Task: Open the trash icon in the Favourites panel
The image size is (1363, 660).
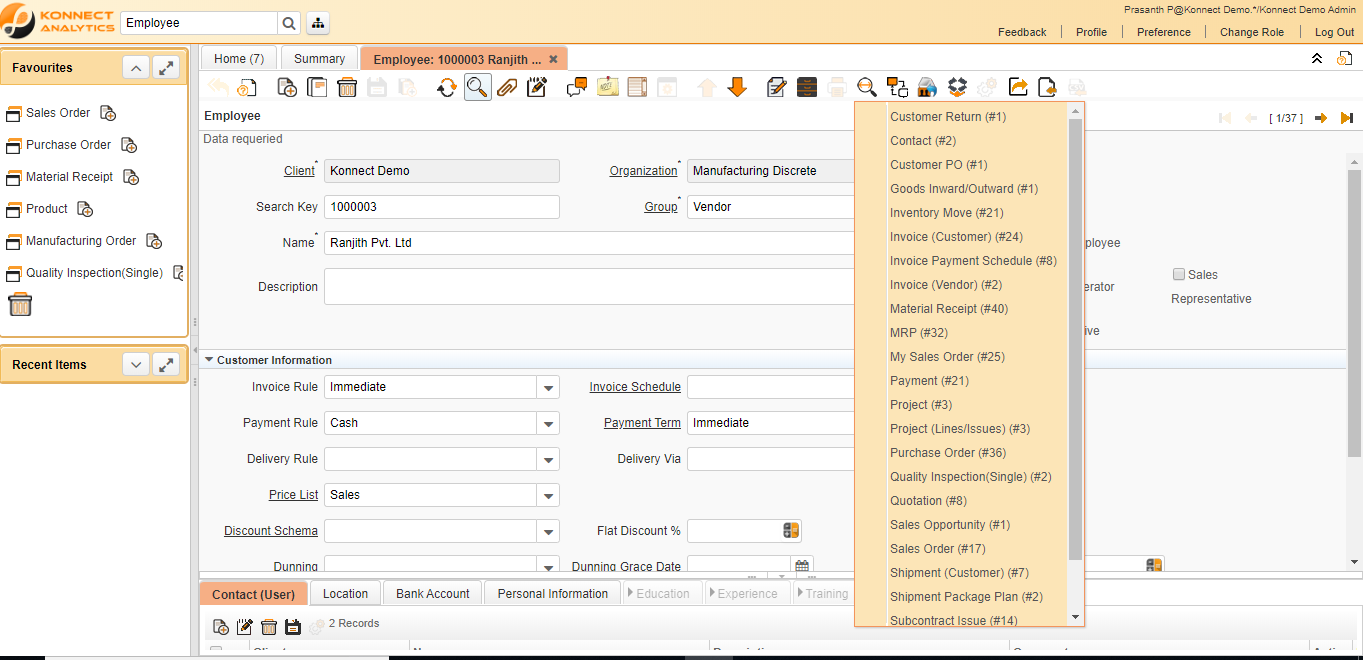Action: point(20,304)
